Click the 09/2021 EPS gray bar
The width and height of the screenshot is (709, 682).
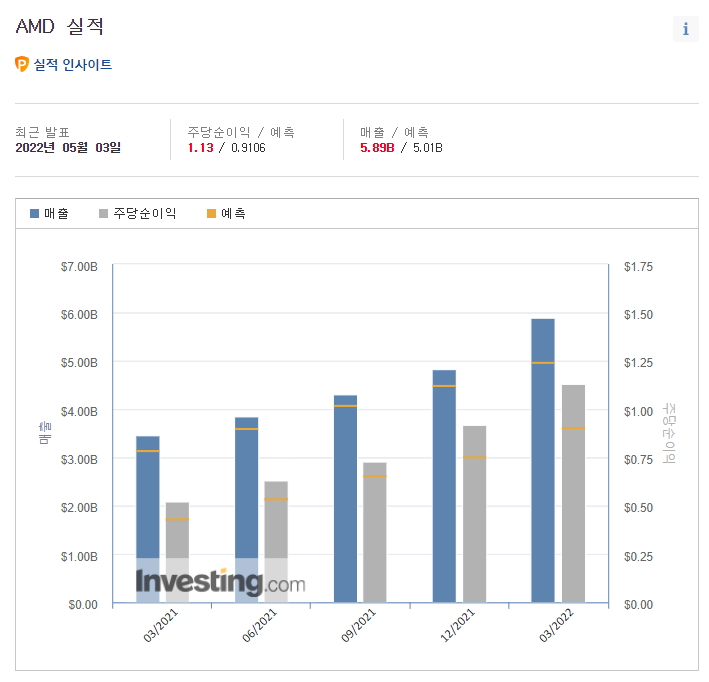coord(375,532)
